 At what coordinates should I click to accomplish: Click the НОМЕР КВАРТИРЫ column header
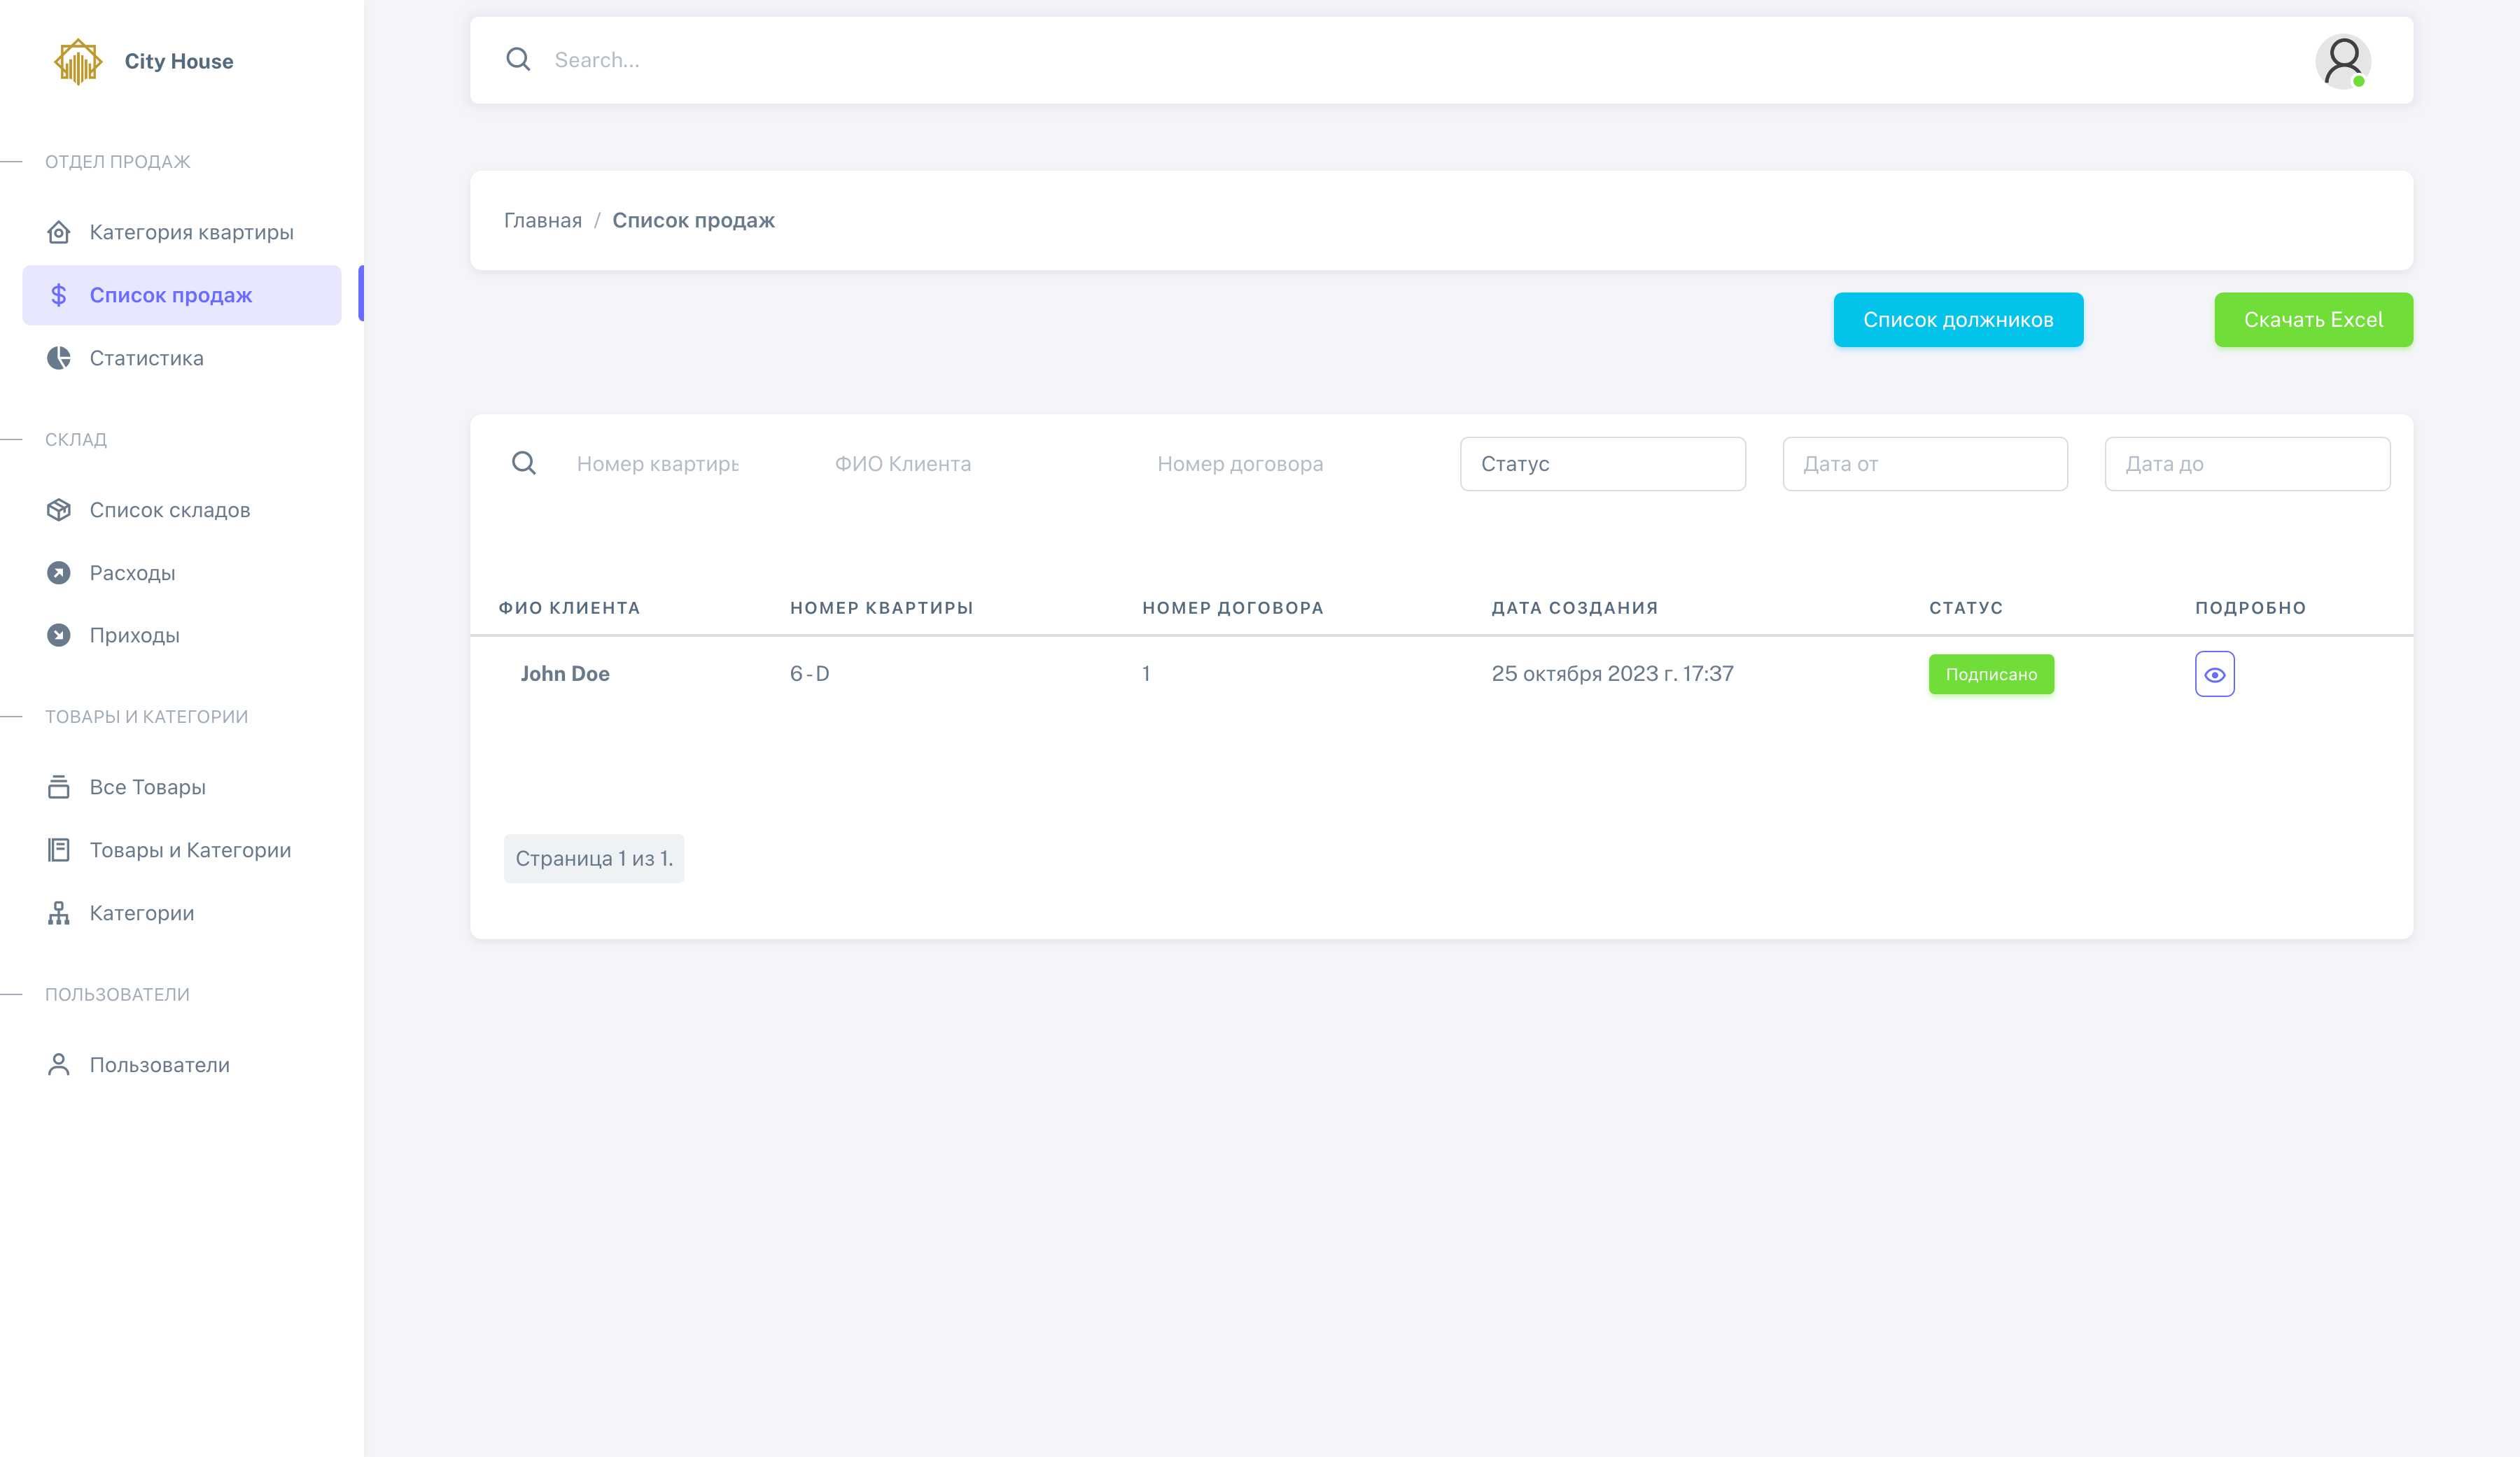tap(882, 608)
